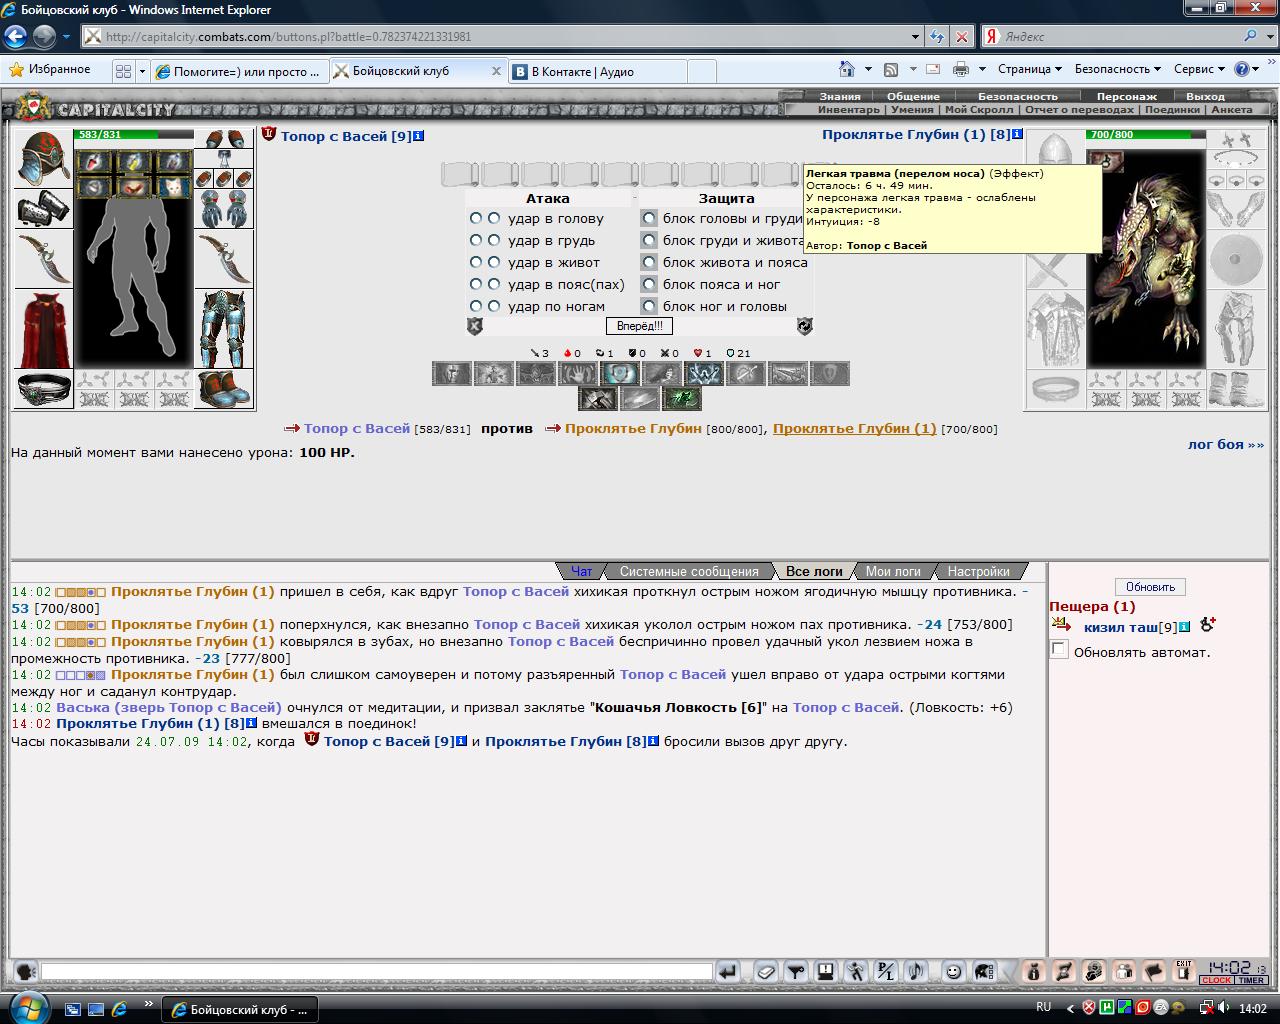Select defense 'блок живота и пояса'
Screen dimensions: 1280x1024
(650, 262)
